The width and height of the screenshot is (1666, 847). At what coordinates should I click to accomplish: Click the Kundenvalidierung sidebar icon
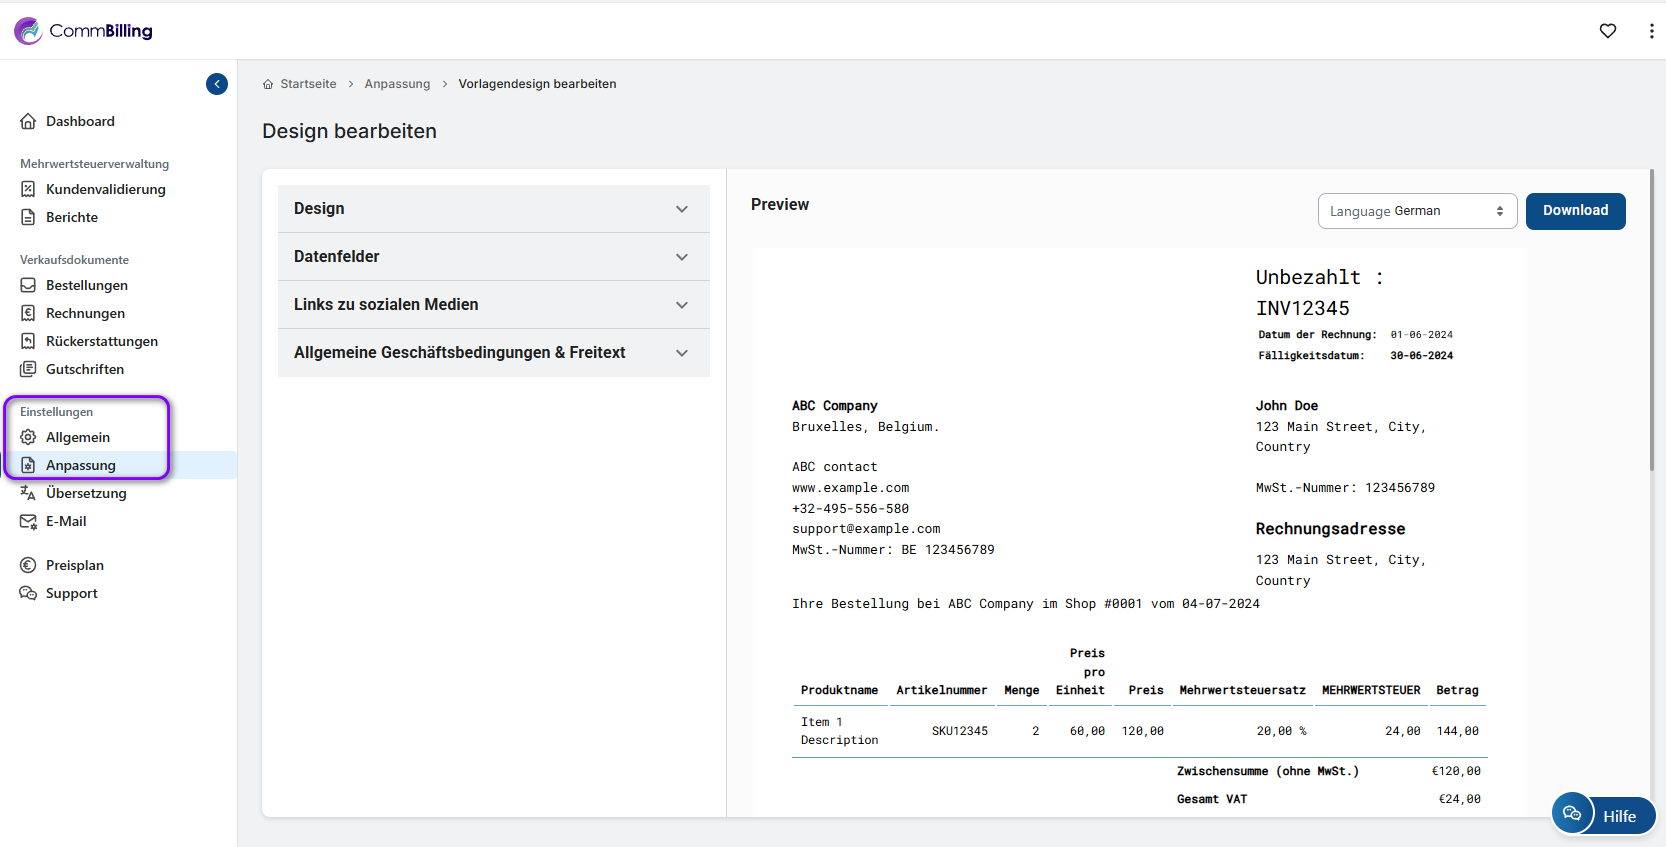[x=28, y=189]
